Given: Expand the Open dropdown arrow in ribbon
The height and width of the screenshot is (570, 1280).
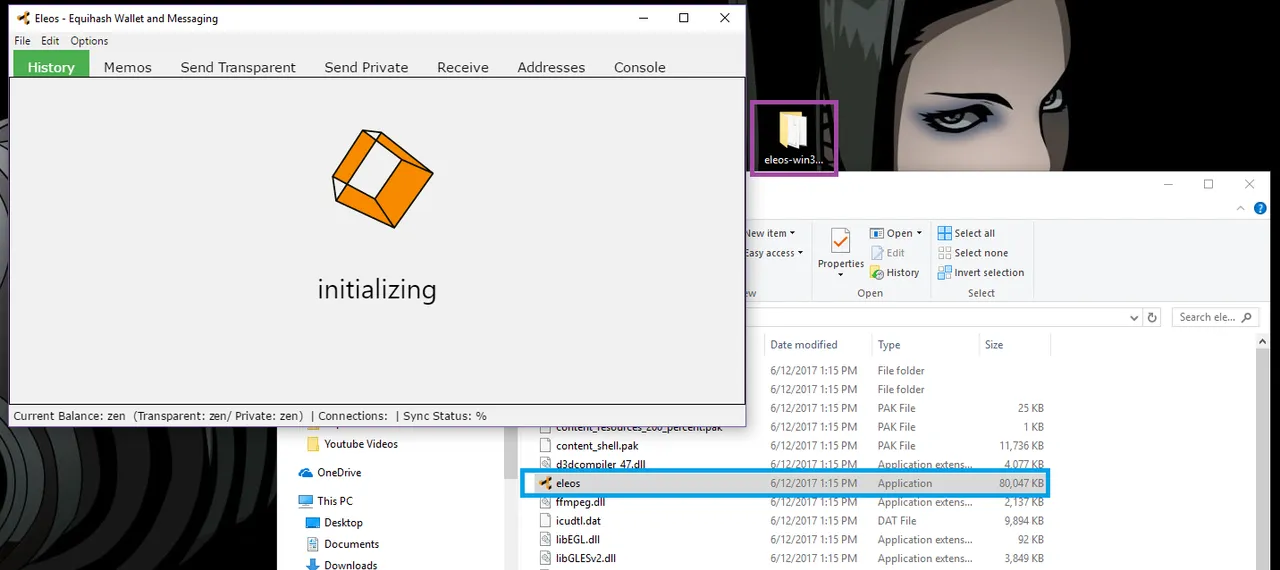Looking at the screenshot, I should click(920, 233).
